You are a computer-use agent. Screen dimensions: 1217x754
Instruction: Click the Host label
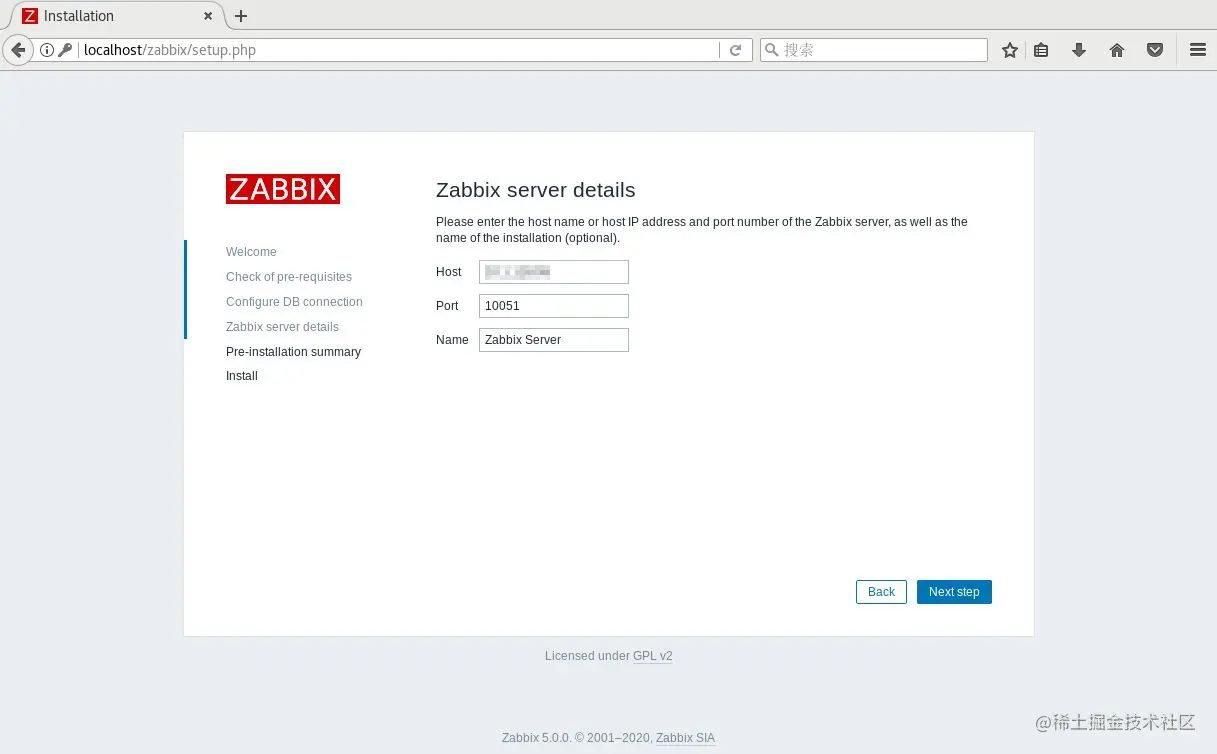point(449,272)
